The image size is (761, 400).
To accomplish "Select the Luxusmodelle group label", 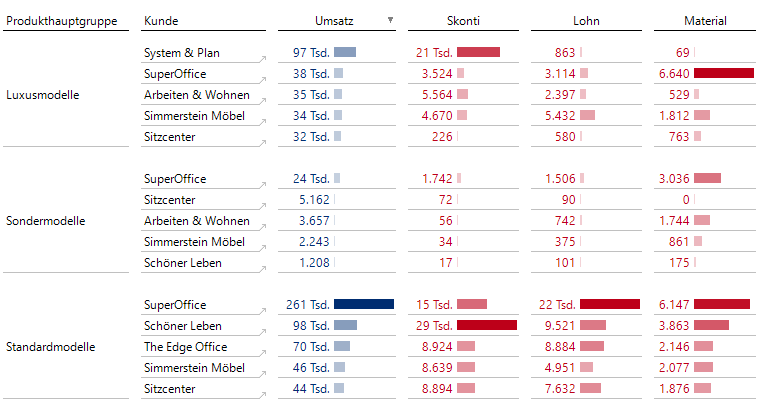I will (x=43, y=95).
